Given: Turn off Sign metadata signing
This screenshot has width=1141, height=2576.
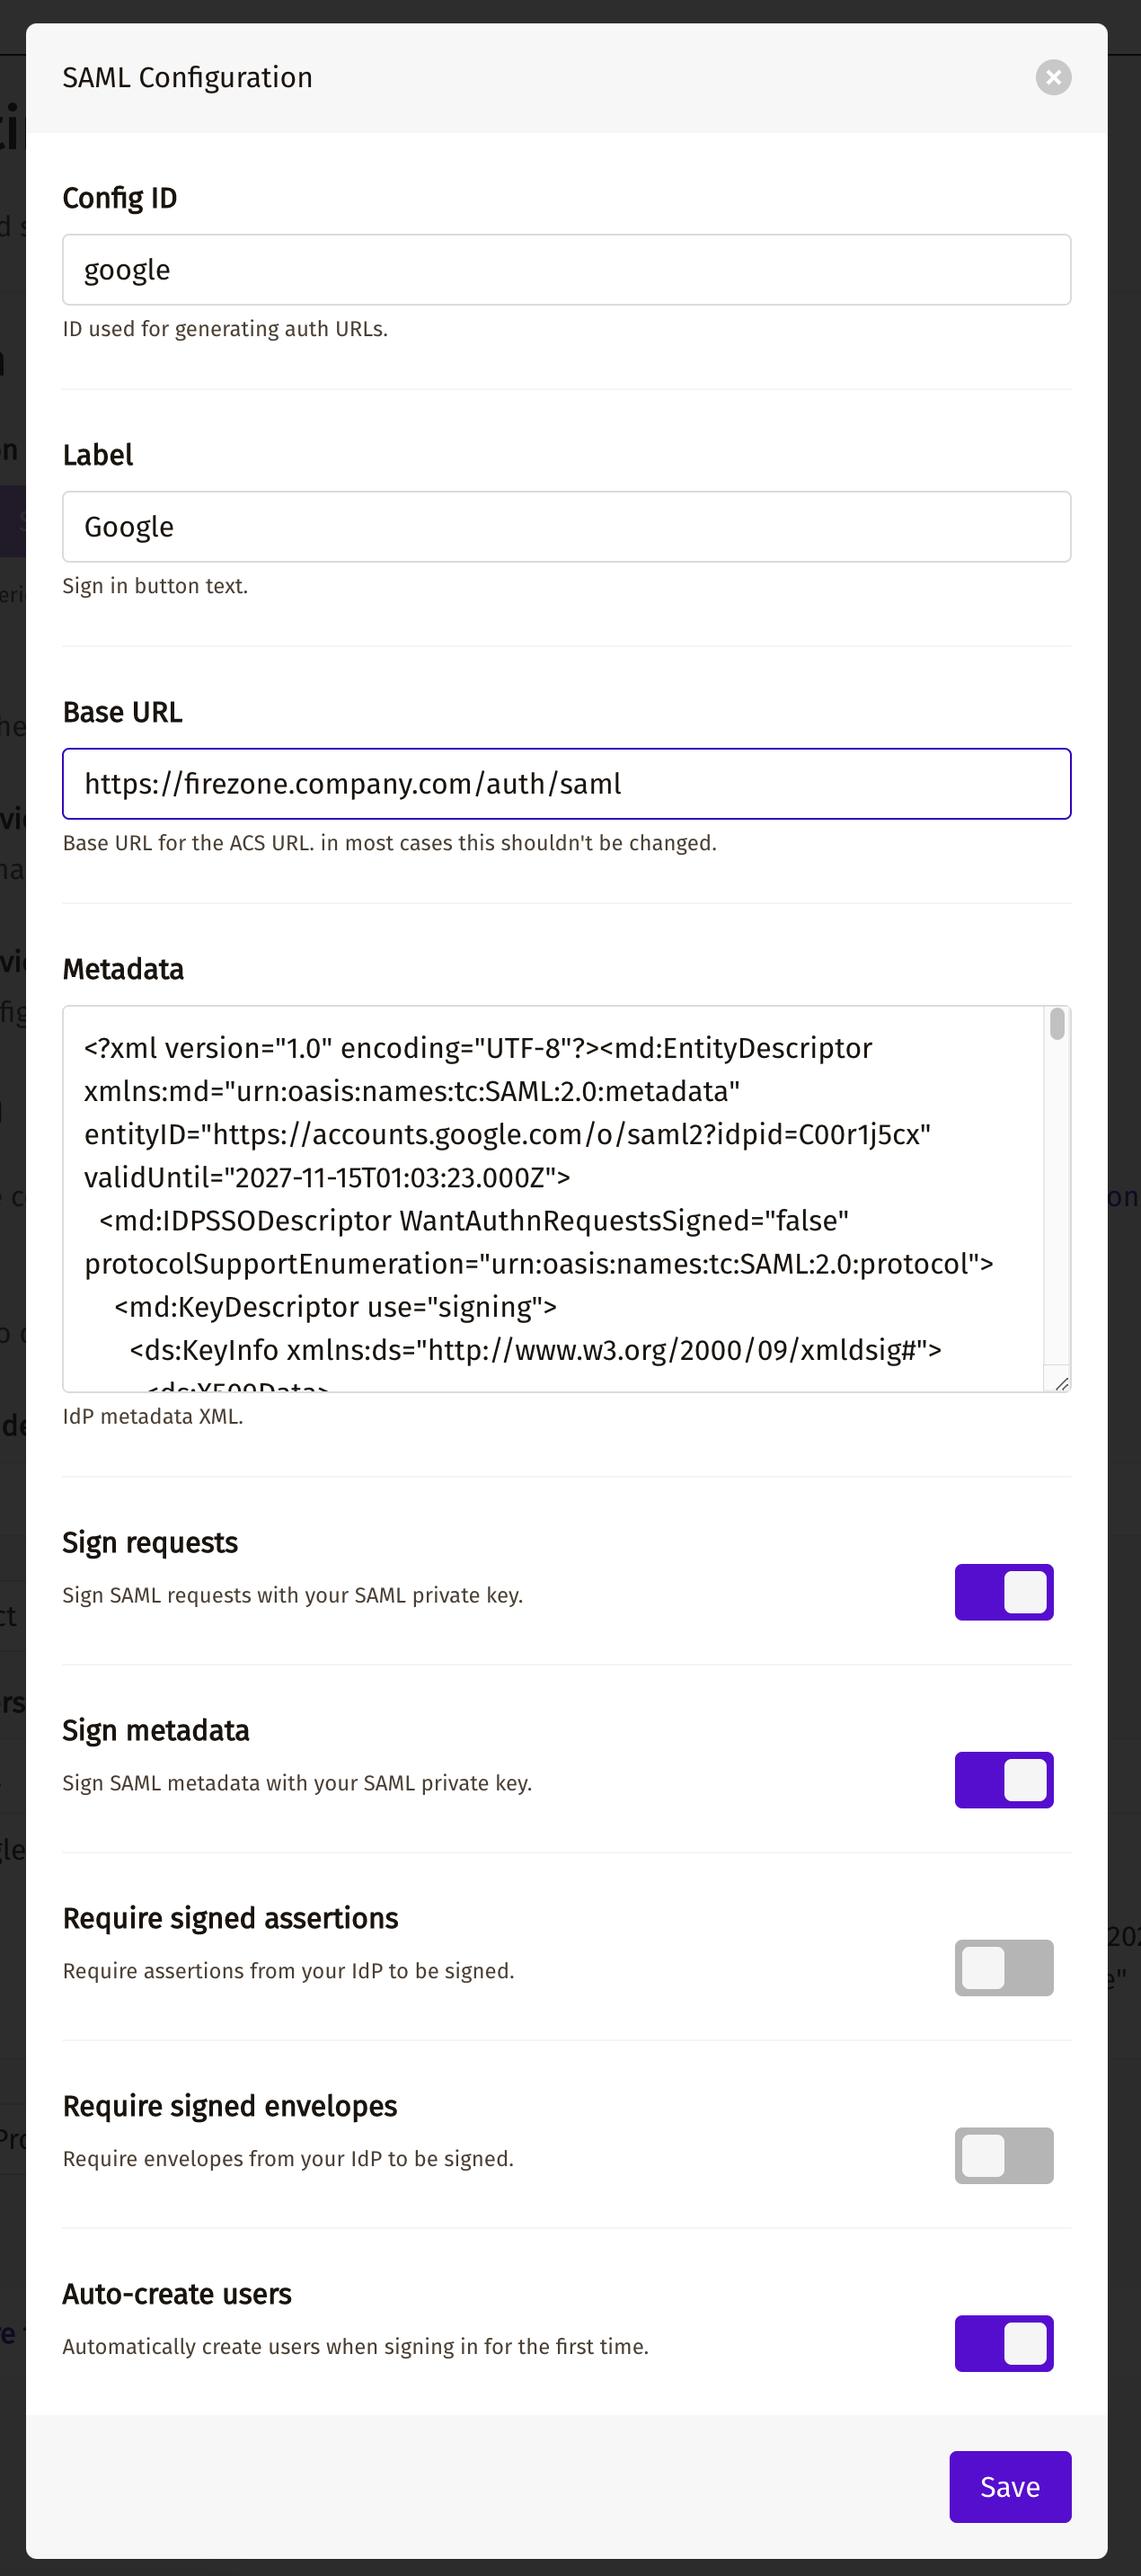Looking at the screenshot, I should (x=1004, y=1780).
